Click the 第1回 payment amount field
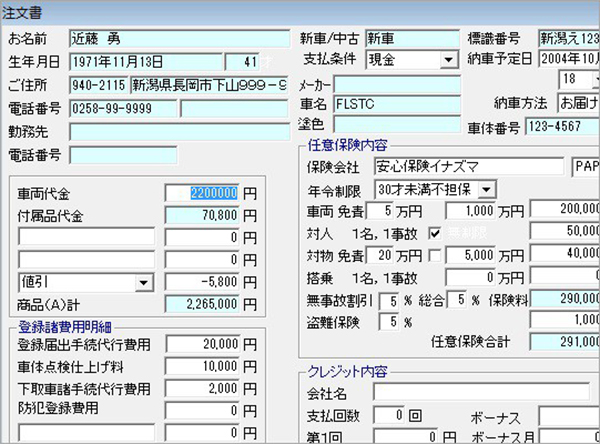 pos(406,437)
